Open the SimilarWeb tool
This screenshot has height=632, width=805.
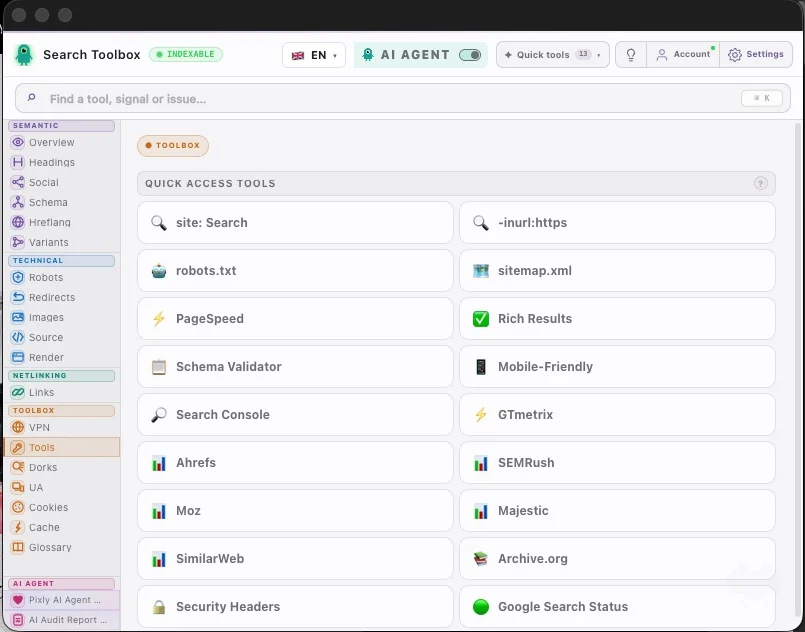(295, 559)
